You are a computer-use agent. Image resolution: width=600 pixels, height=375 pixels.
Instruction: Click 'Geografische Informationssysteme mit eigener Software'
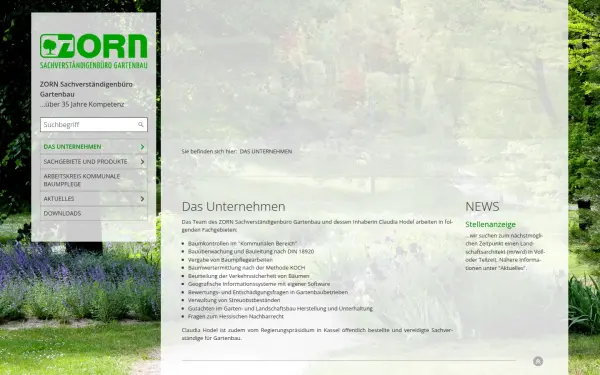coord(259,284)
